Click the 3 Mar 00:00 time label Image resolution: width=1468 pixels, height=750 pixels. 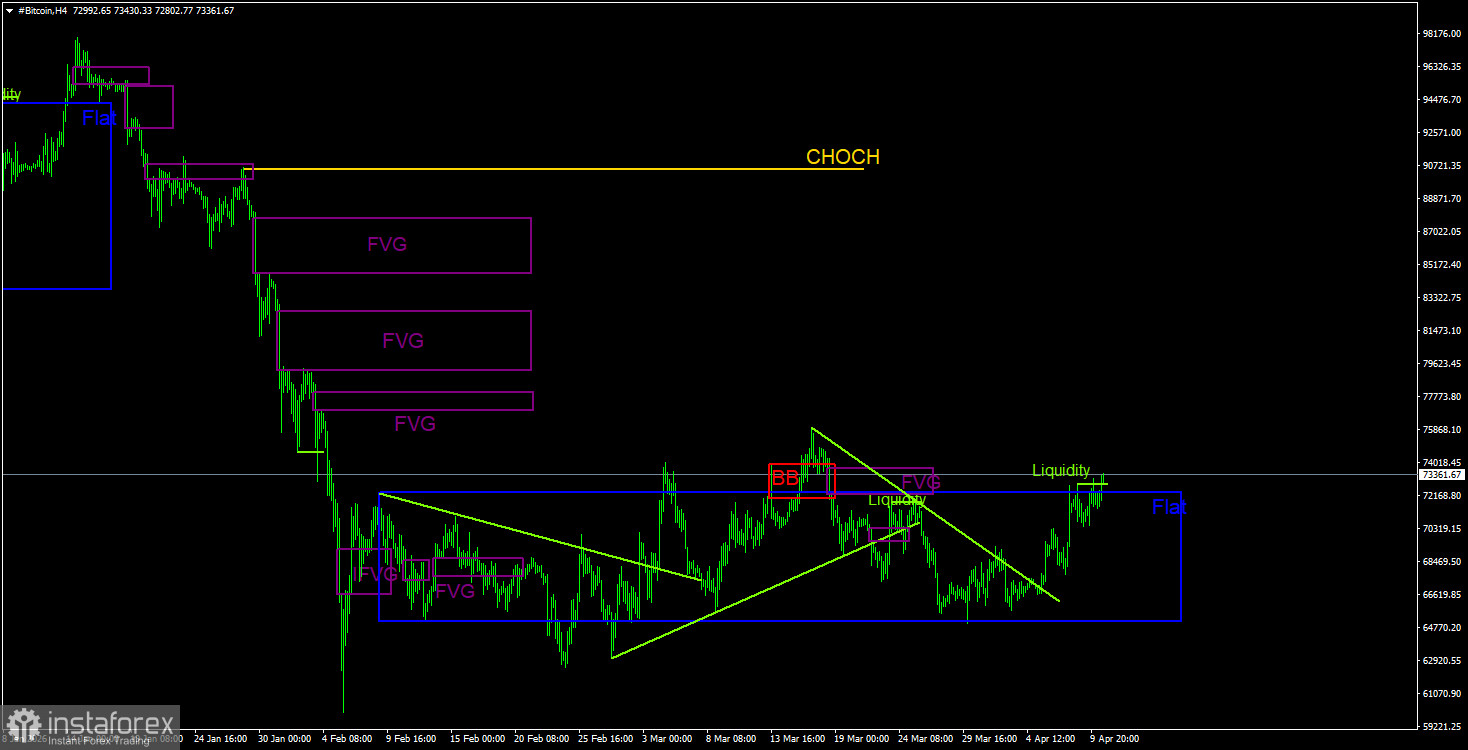(x=669, y=740)
